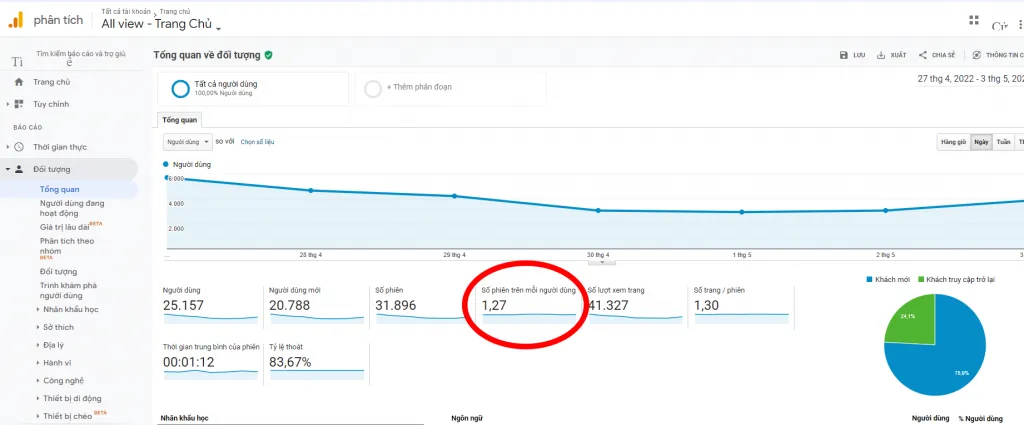Click the green Khách truy cập trở lại swatch

pyautogui.click(x=921, y=279)
